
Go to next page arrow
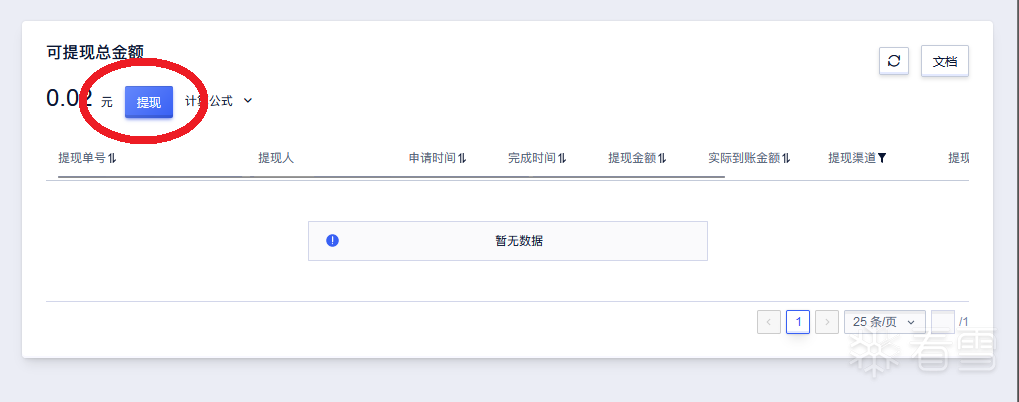pos(827,322)
